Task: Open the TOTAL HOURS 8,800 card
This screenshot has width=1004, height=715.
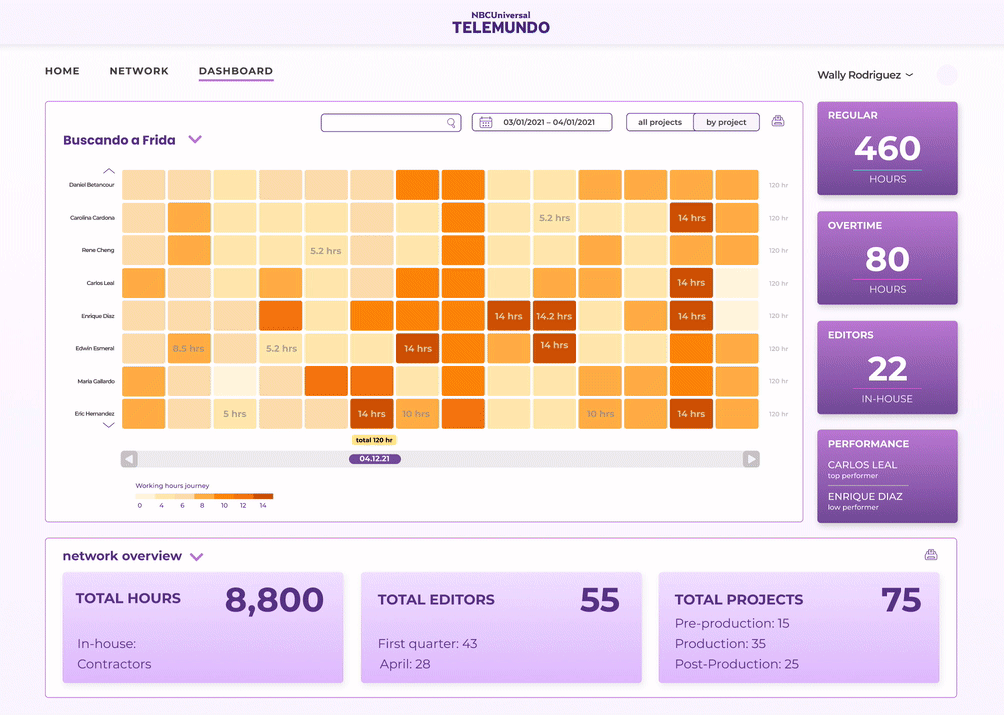Action: 203,627
